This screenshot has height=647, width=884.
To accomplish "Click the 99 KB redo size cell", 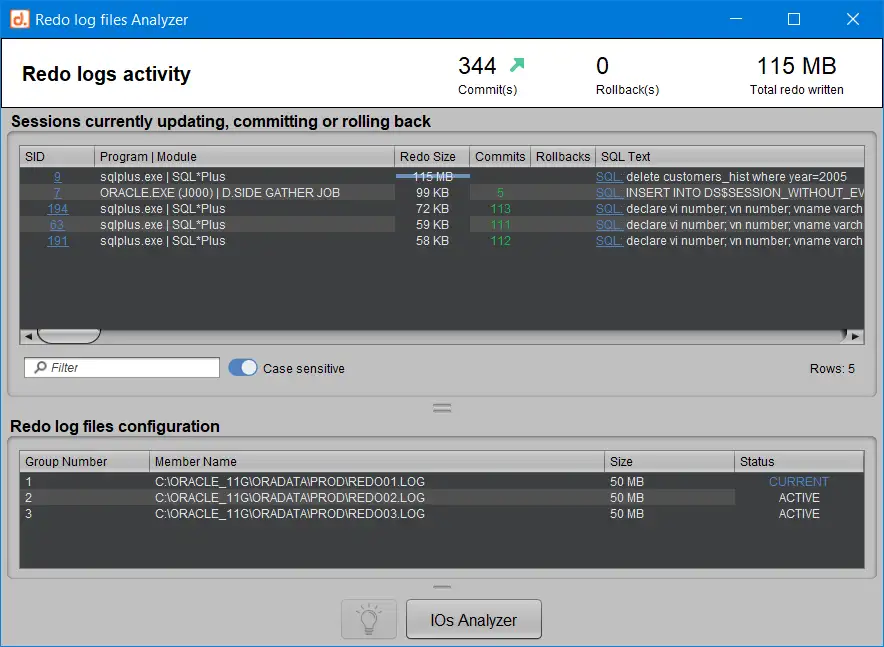I will [432, 193].
